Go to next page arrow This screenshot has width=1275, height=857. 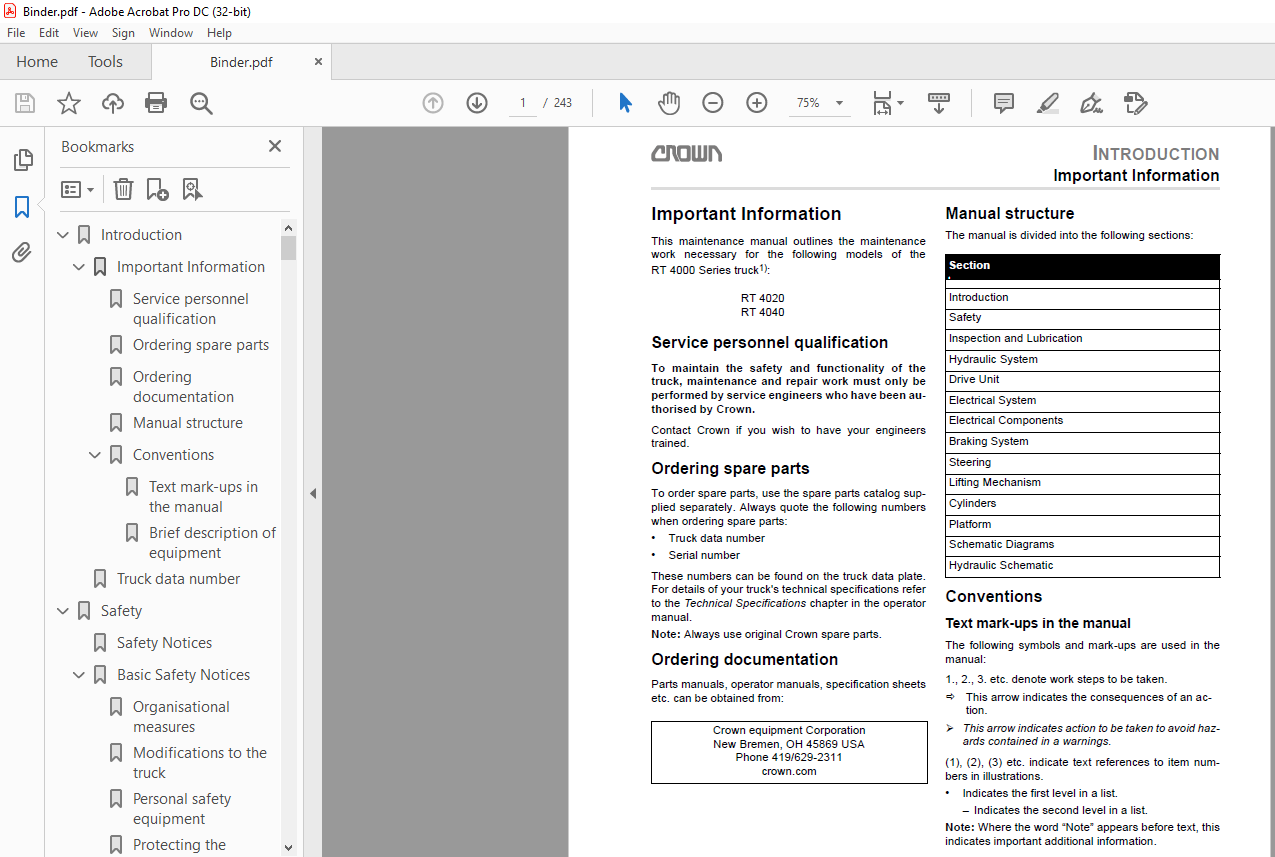[x=477, y=103]
